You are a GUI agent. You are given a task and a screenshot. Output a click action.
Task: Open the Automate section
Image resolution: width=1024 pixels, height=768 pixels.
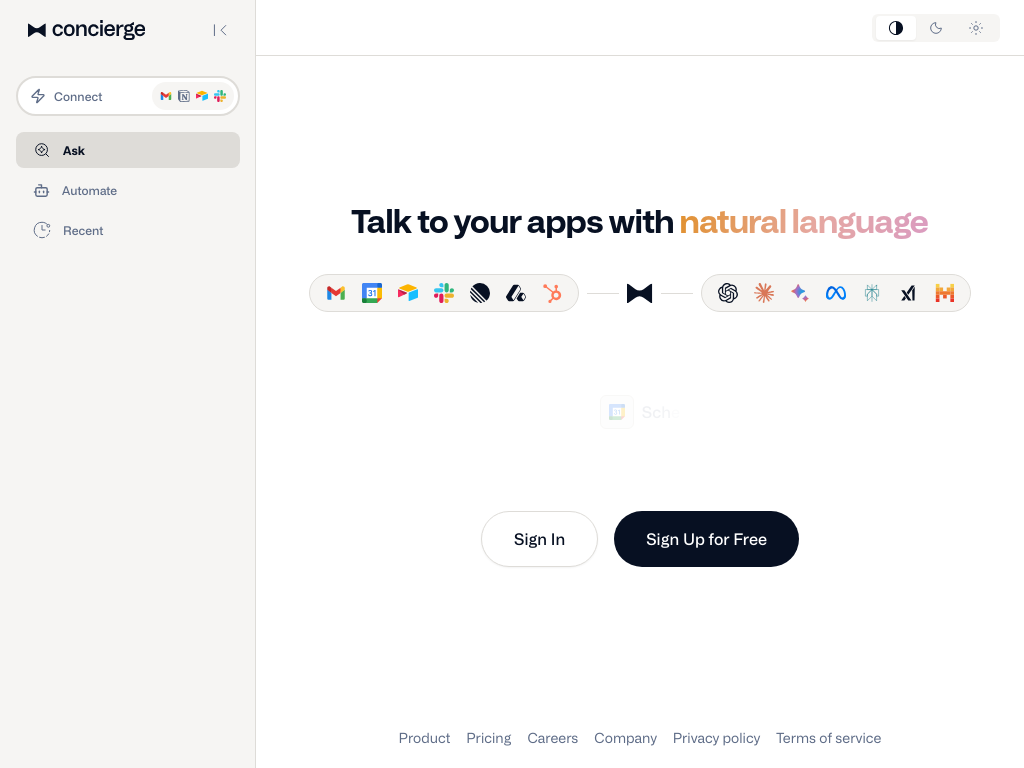coord(128,191)
